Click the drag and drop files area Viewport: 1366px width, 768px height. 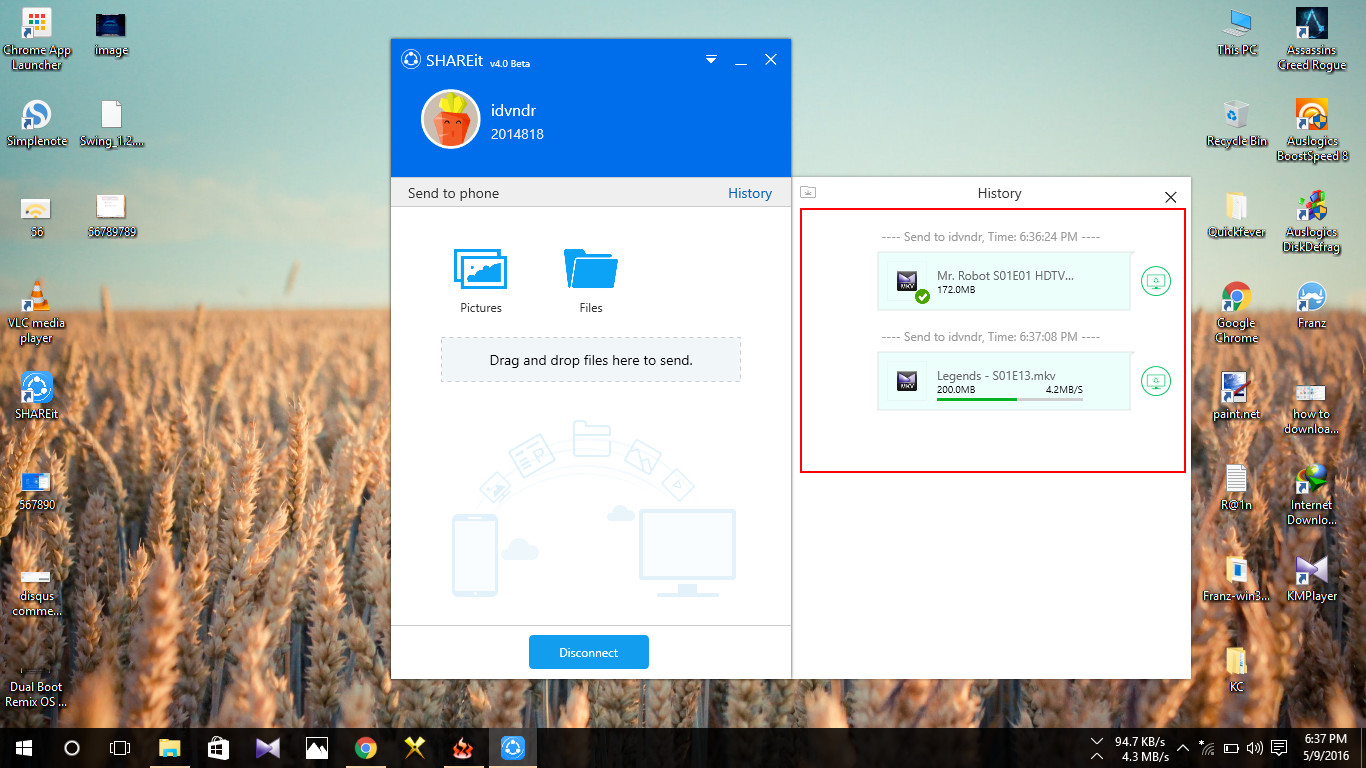[591, 360]
